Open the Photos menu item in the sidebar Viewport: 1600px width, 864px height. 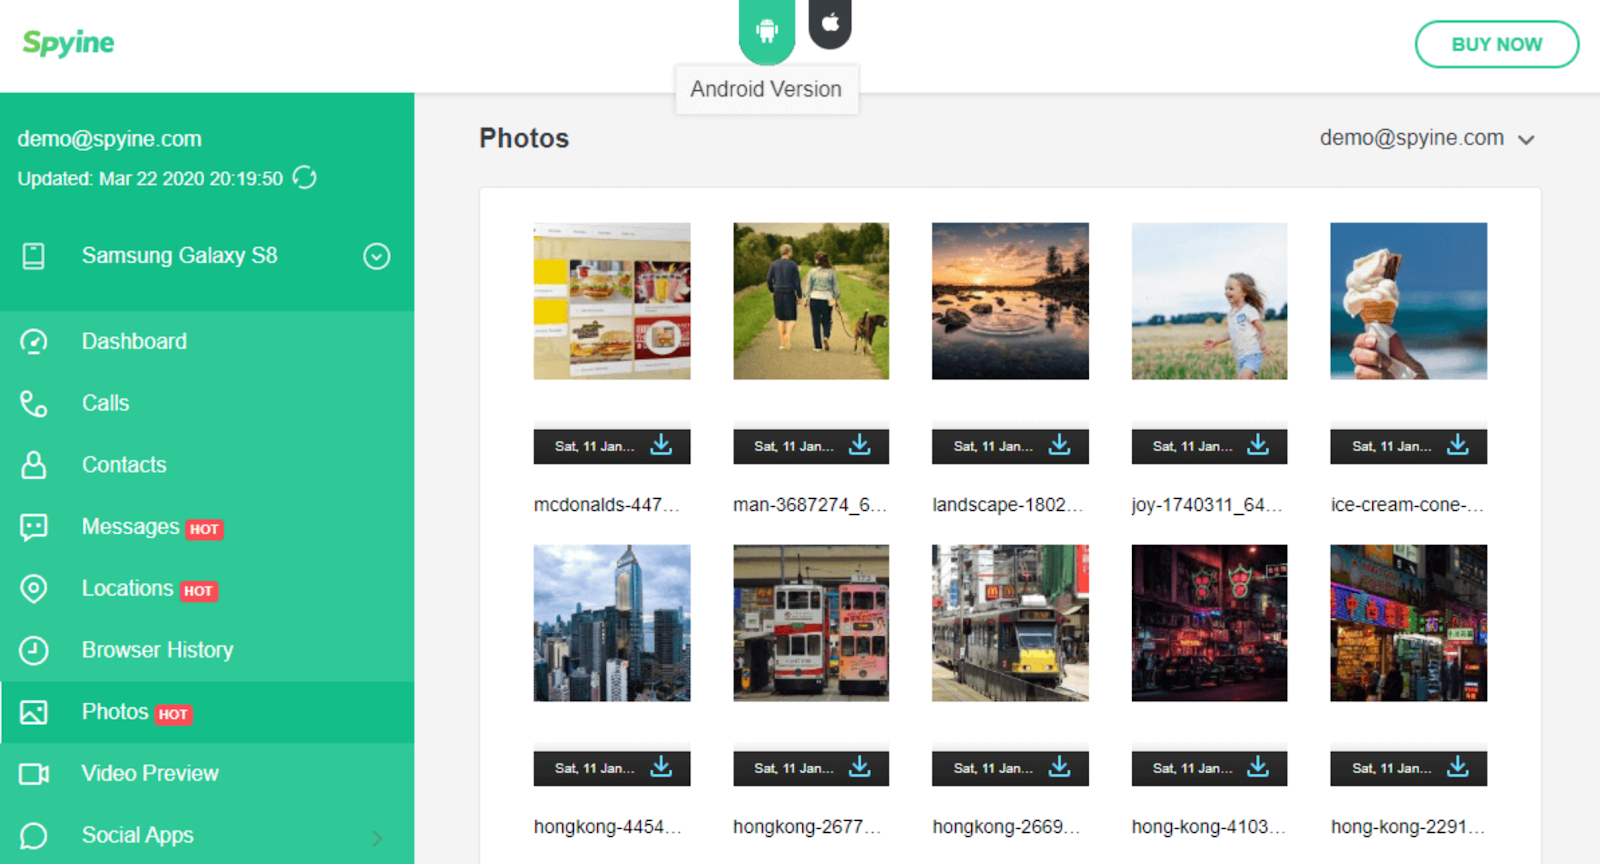coord(207,712)
